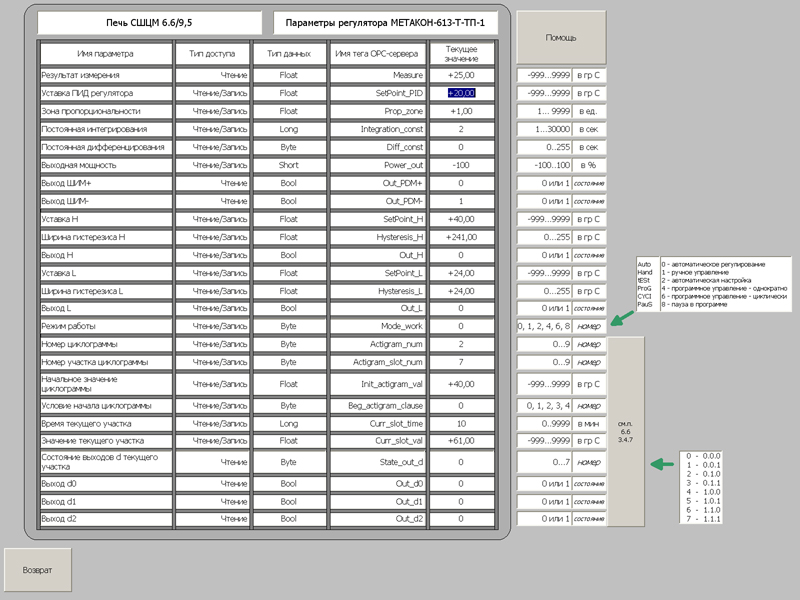Click the 'см.п. 6.6 3.4.7' reference button
The image size is (800, 600).
pos(626,432)
